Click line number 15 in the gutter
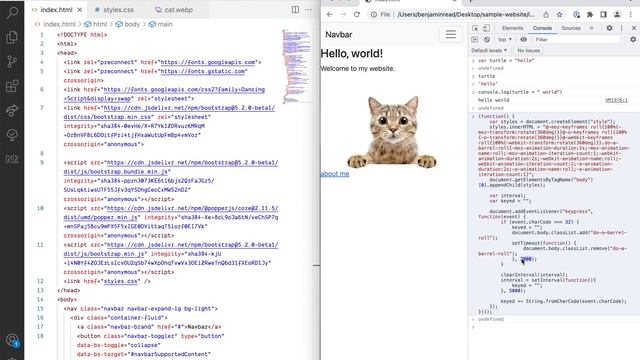The width and height of the screenshot is (640, 360). (40, 309)
